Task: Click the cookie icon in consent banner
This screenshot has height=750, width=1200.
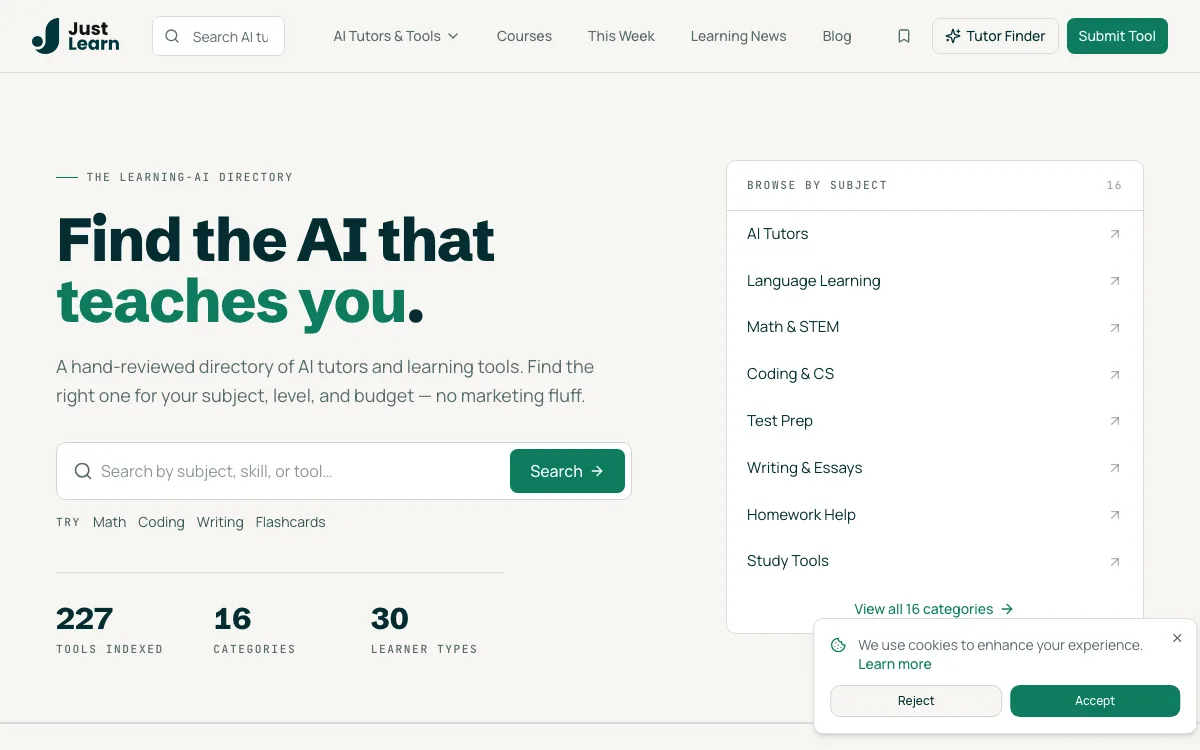Action: pyautogui.click(x=838, y=645)
